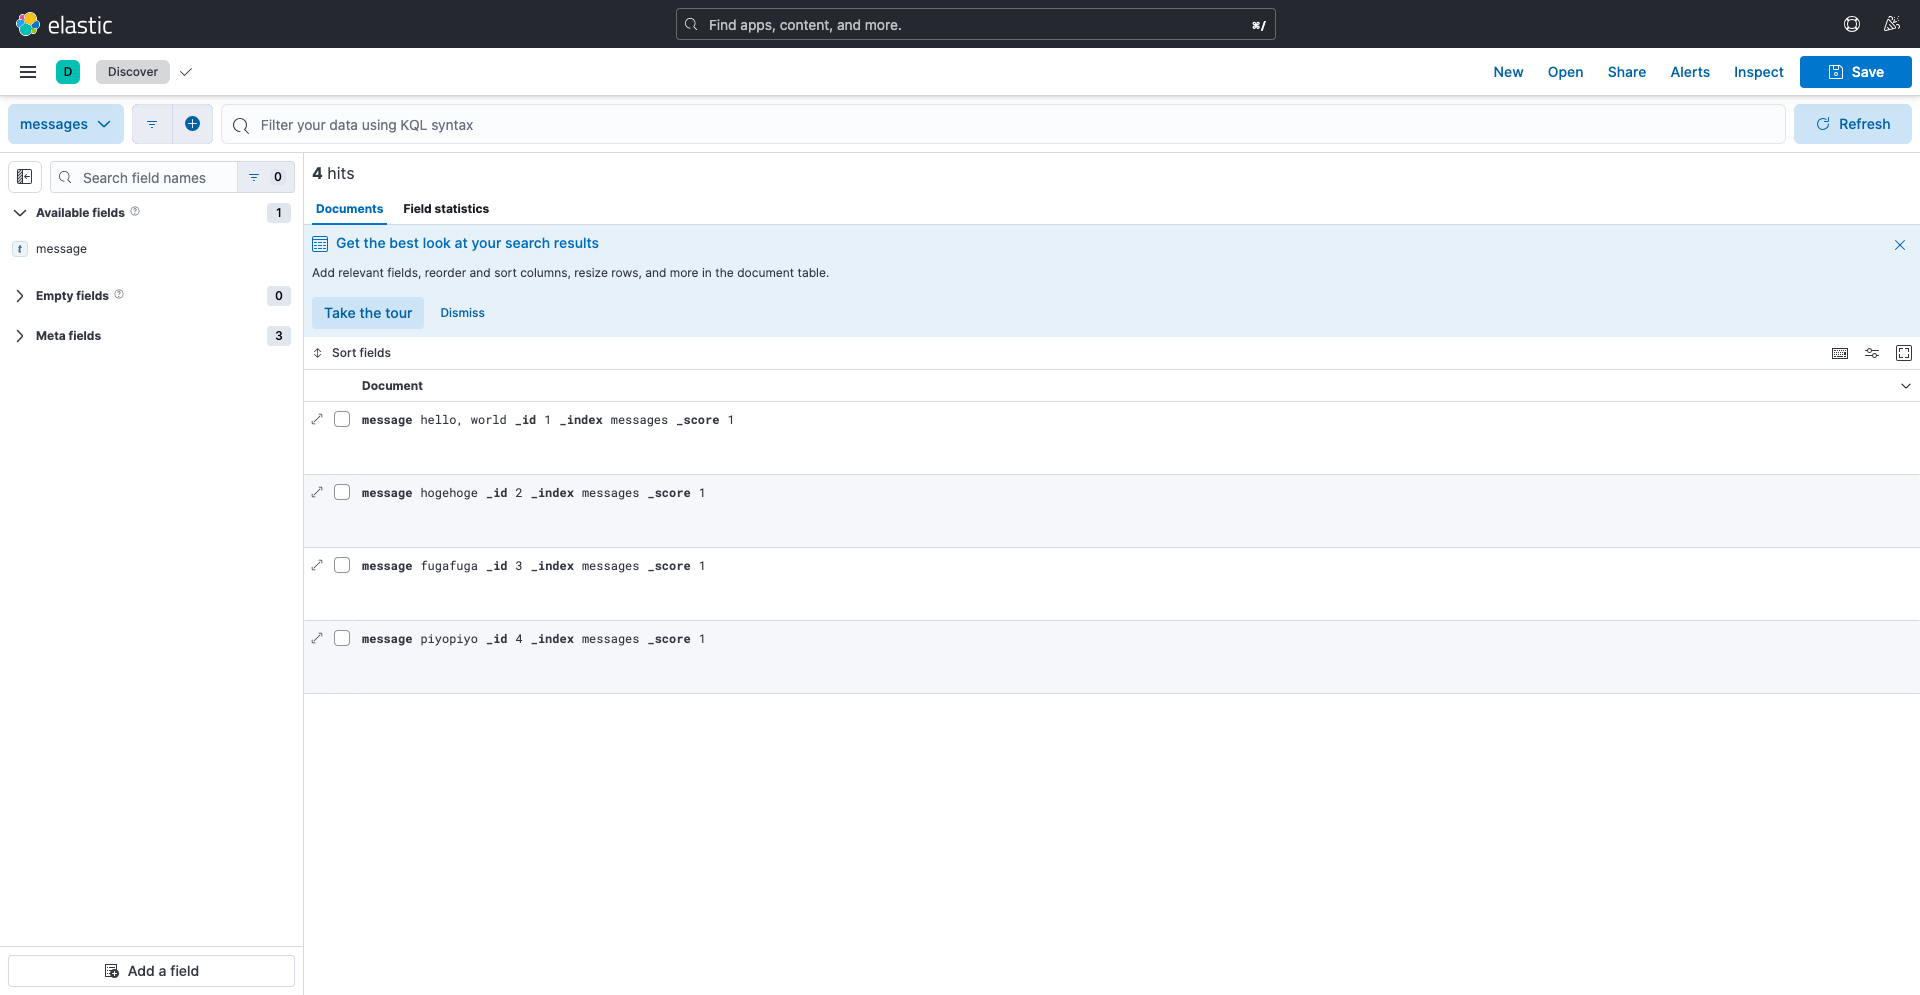Click the 4 hits count text
Image resolution: width=1920 pixels, height=995 pixels.
pyautogui.click(x=333, y=173)
